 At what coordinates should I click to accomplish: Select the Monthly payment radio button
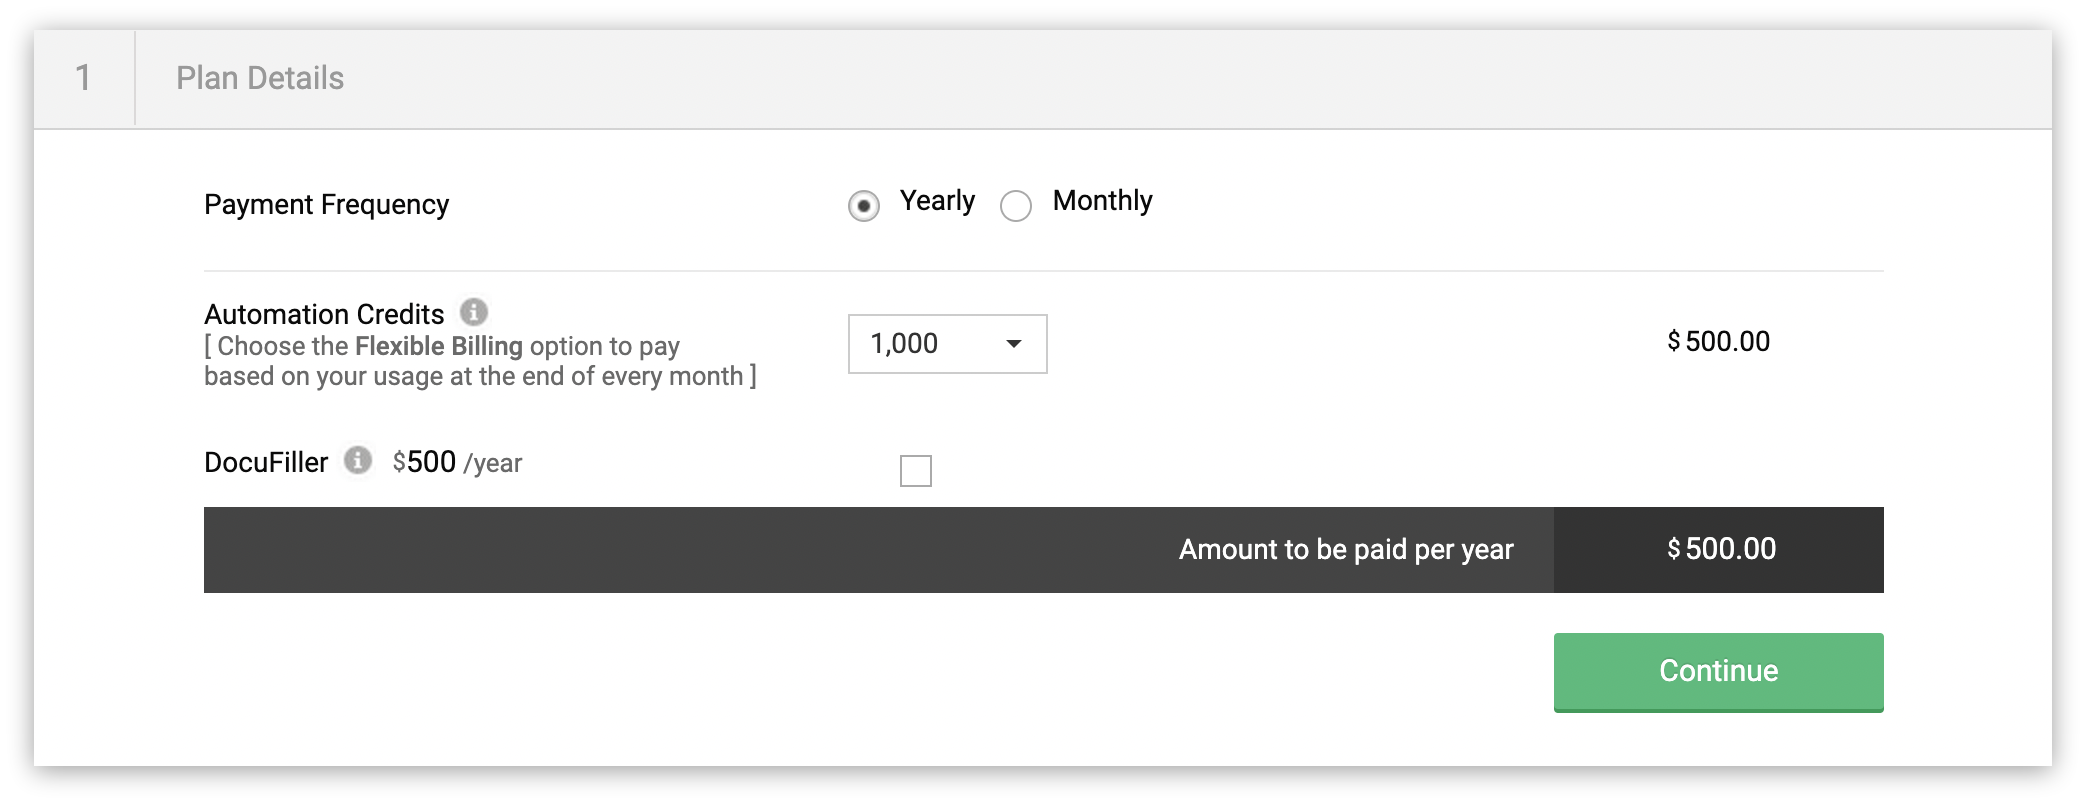pyautogui.click(x=1016, y=206)
